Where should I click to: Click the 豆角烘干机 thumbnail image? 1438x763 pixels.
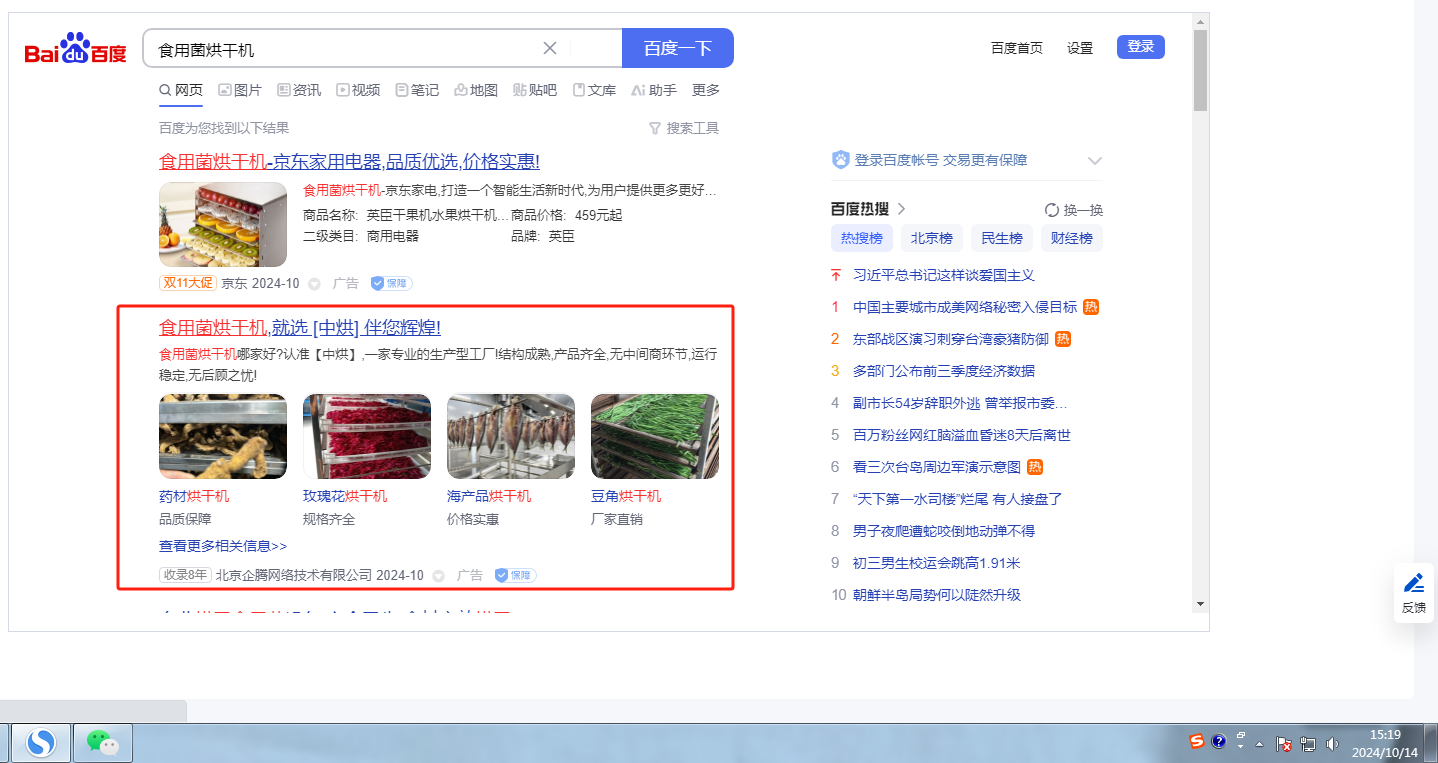(655, 436)
